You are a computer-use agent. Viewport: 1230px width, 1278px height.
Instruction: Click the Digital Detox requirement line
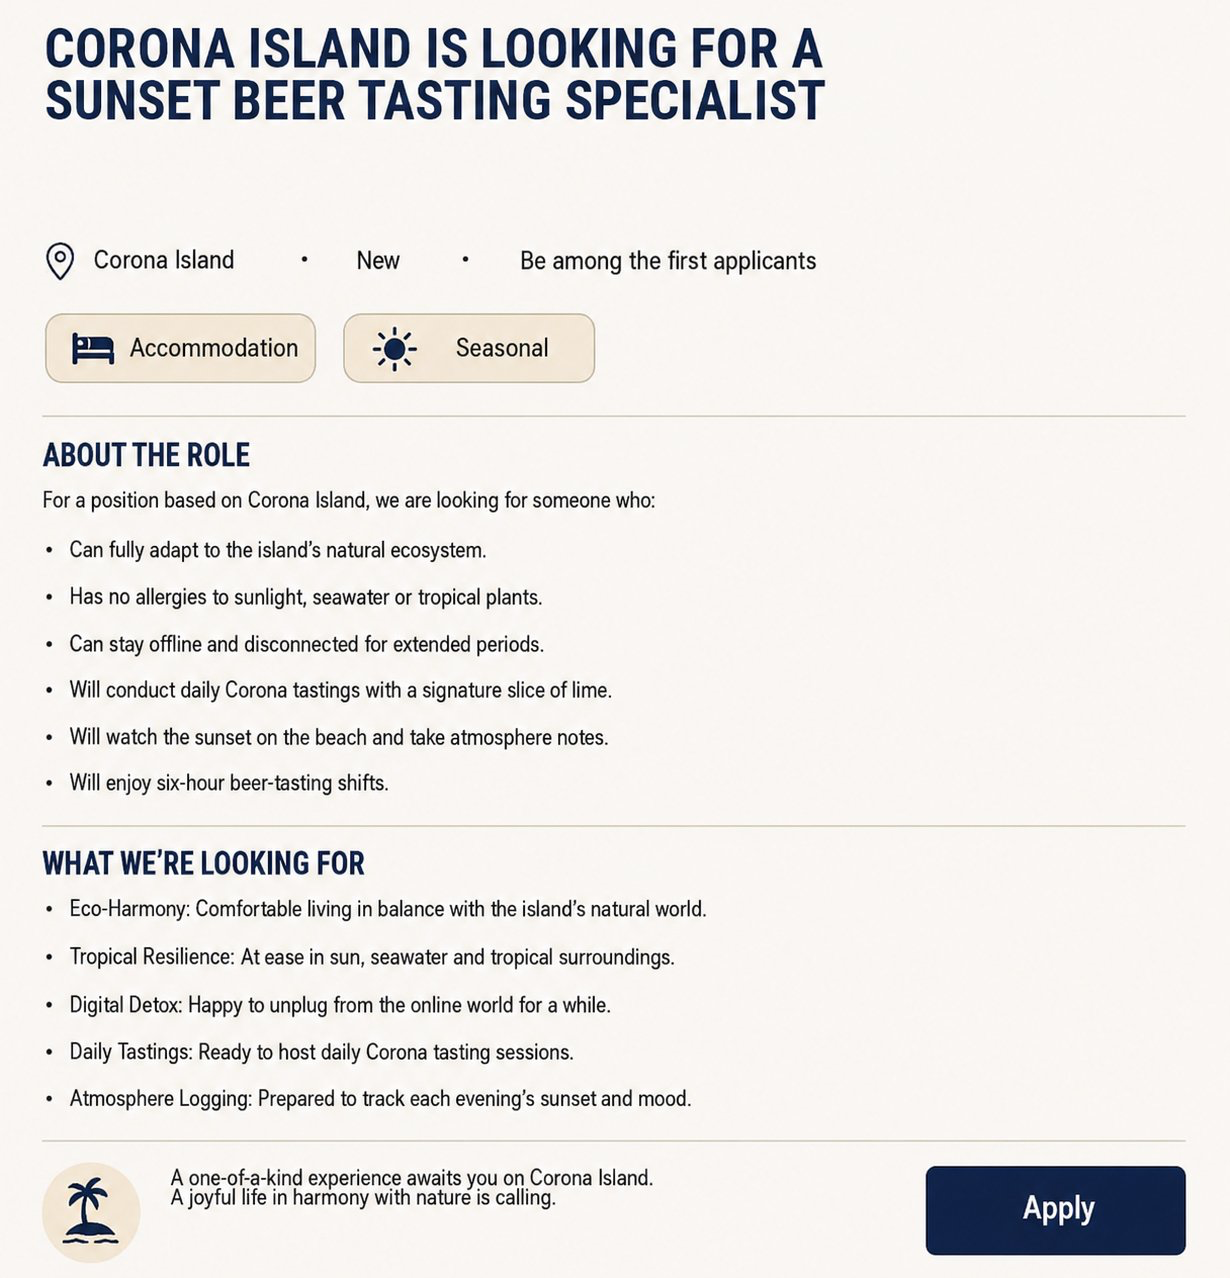pos(340,1005)
